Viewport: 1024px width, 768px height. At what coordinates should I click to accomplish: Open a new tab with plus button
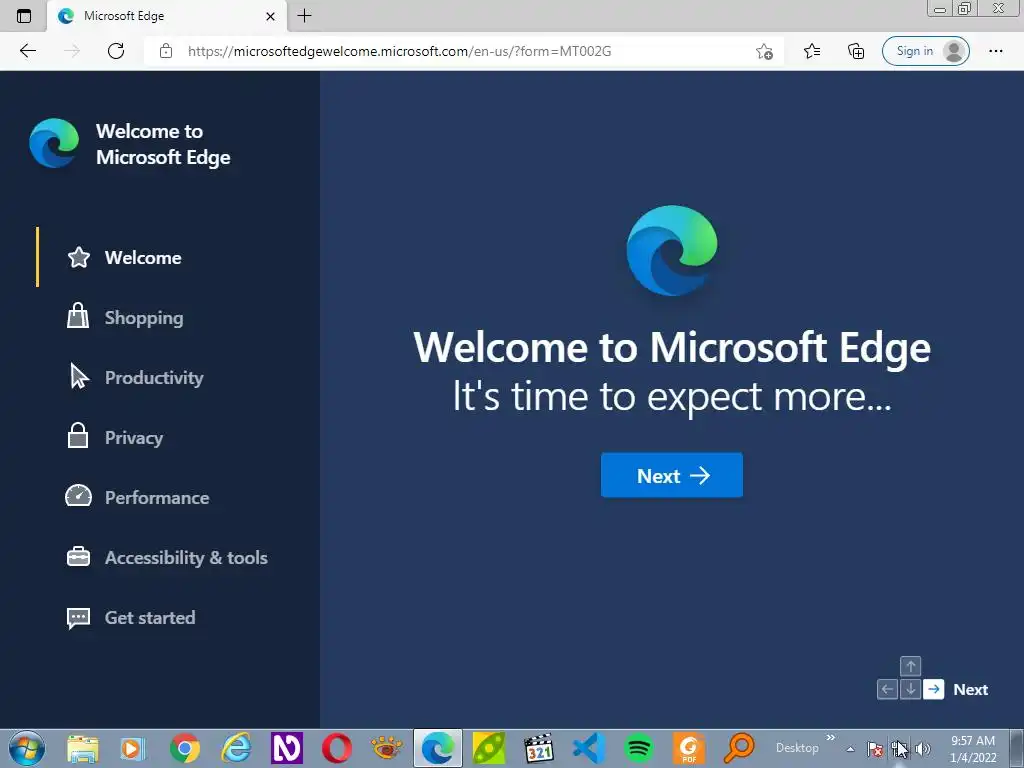click(x=304, y=16)
